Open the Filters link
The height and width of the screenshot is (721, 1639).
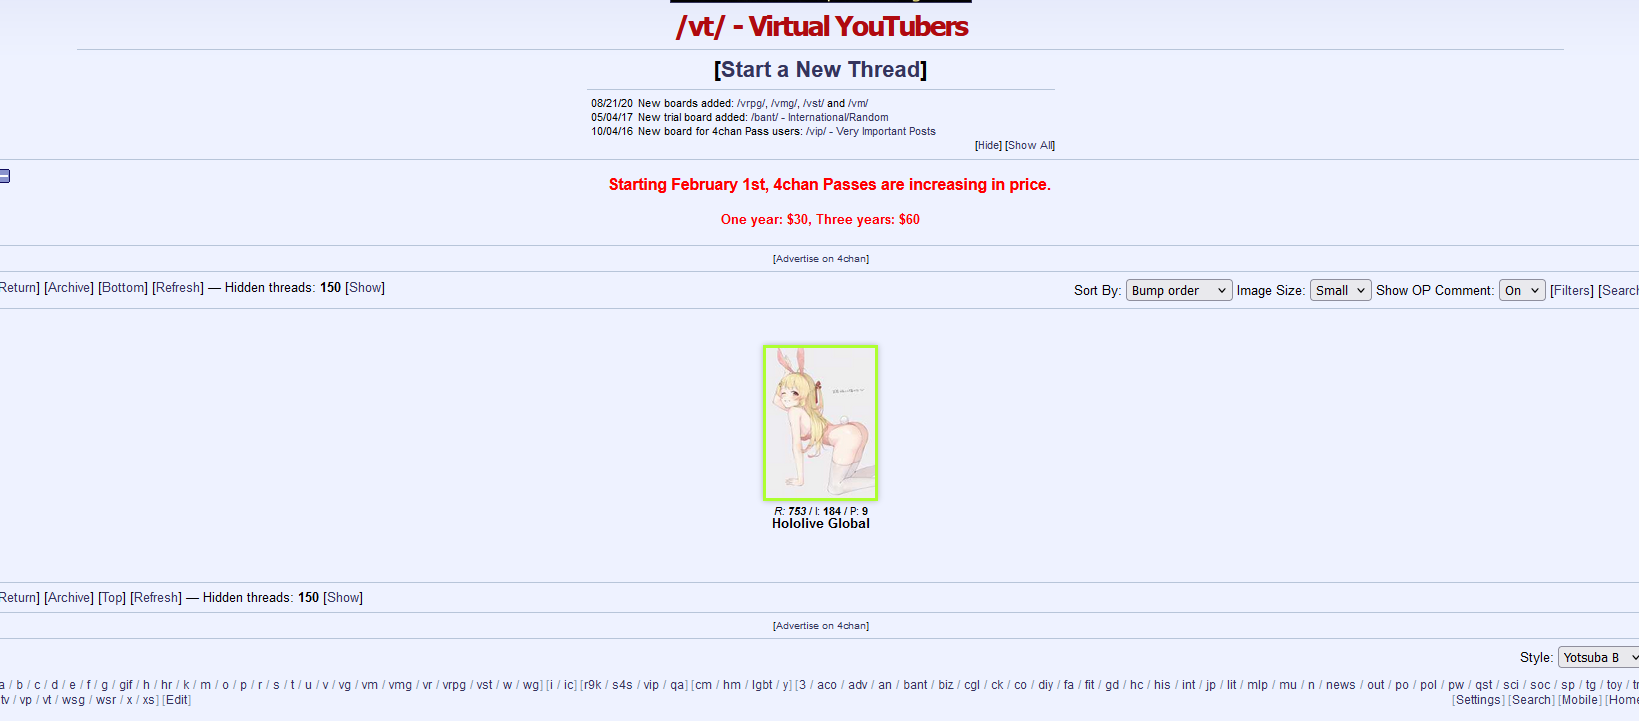click(x=1572, y=291)
